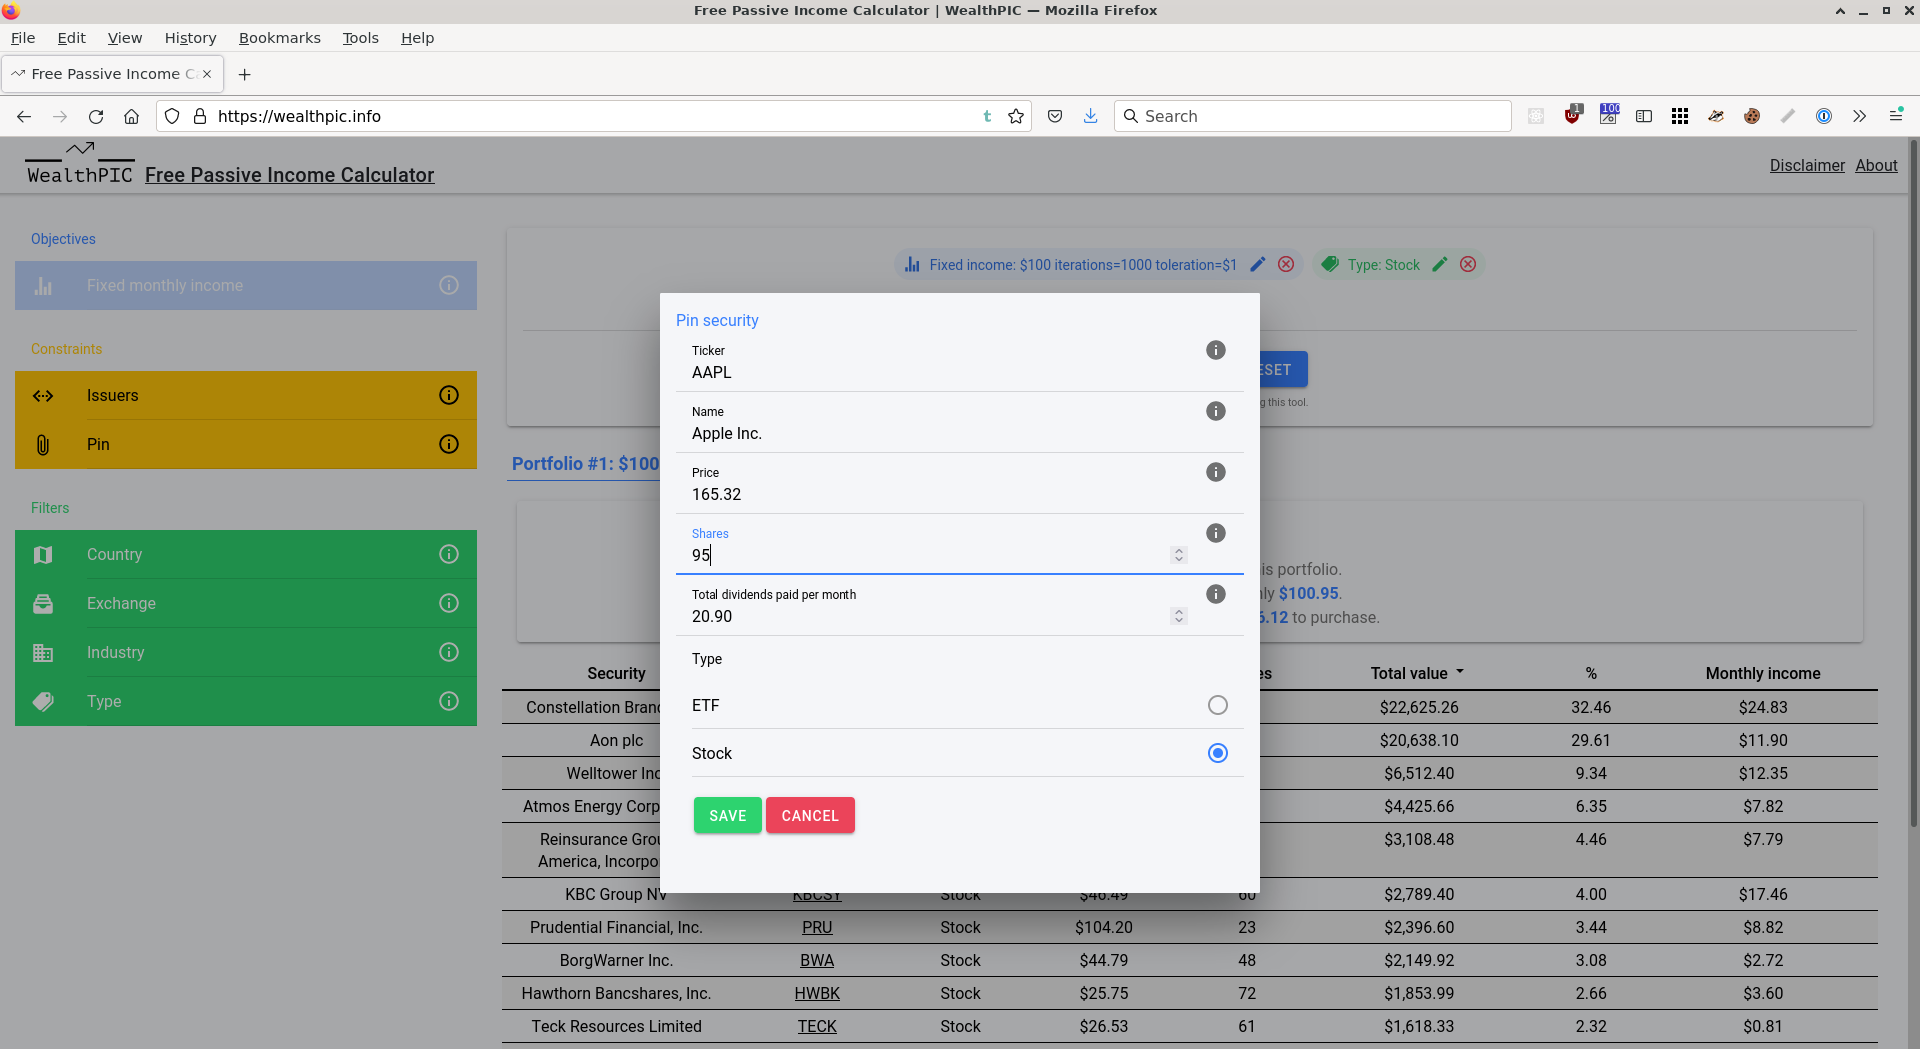Open info for Issuers constraint
This screenshot has width=1920, height=1049.
coord(449,395)
